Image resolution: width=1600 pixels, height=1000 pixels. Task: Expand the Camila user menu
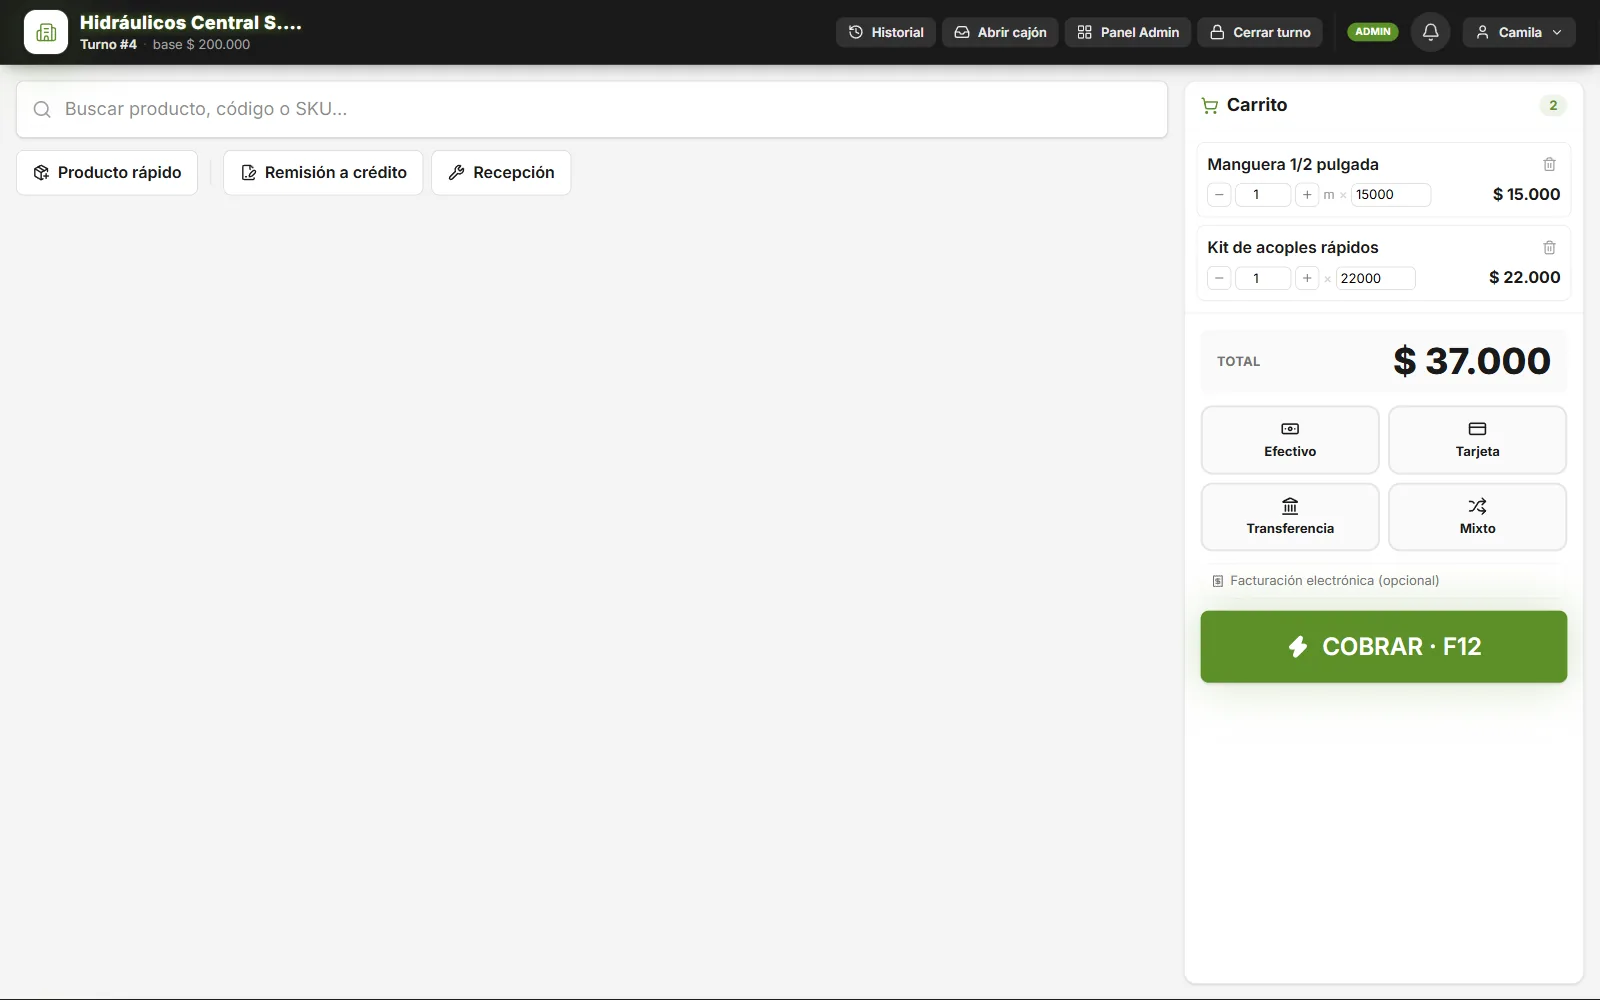(1519, 32)
